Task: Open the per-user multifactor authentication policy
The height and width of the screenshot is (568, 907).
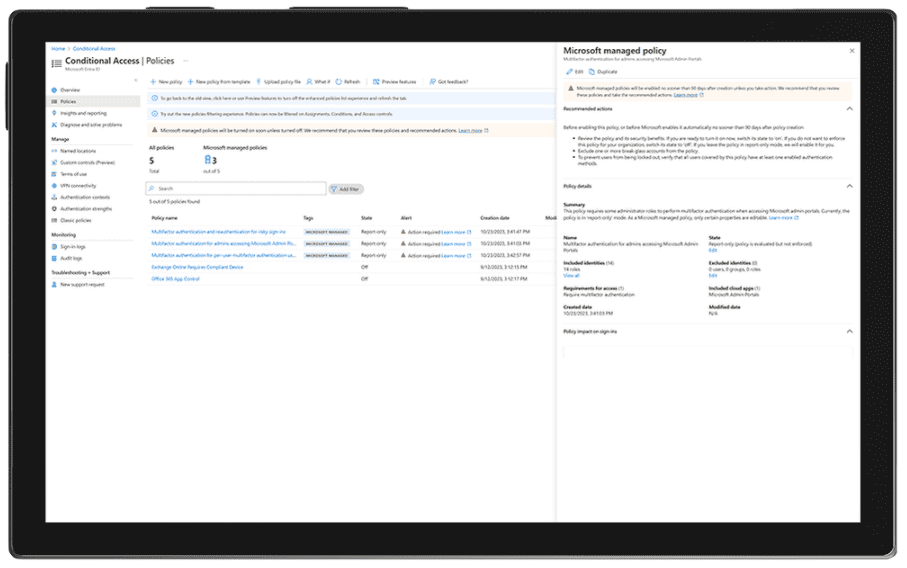Action: point(224,255)
